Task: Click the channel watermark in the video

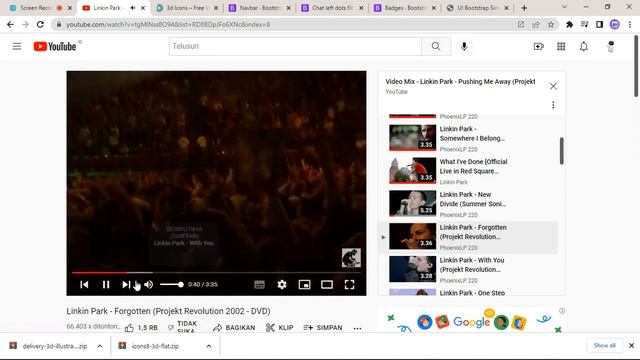Action: (x=351, y=258)
